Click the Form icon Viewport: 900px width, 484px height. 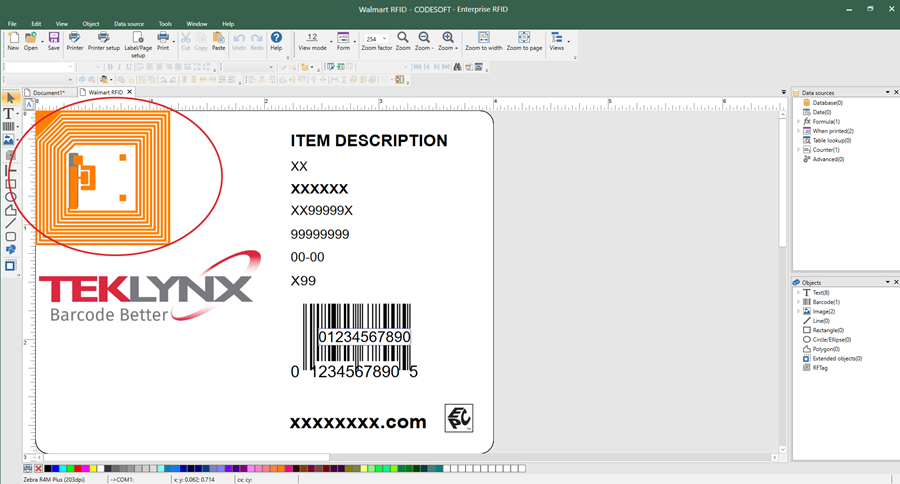(x=343, y=38)
